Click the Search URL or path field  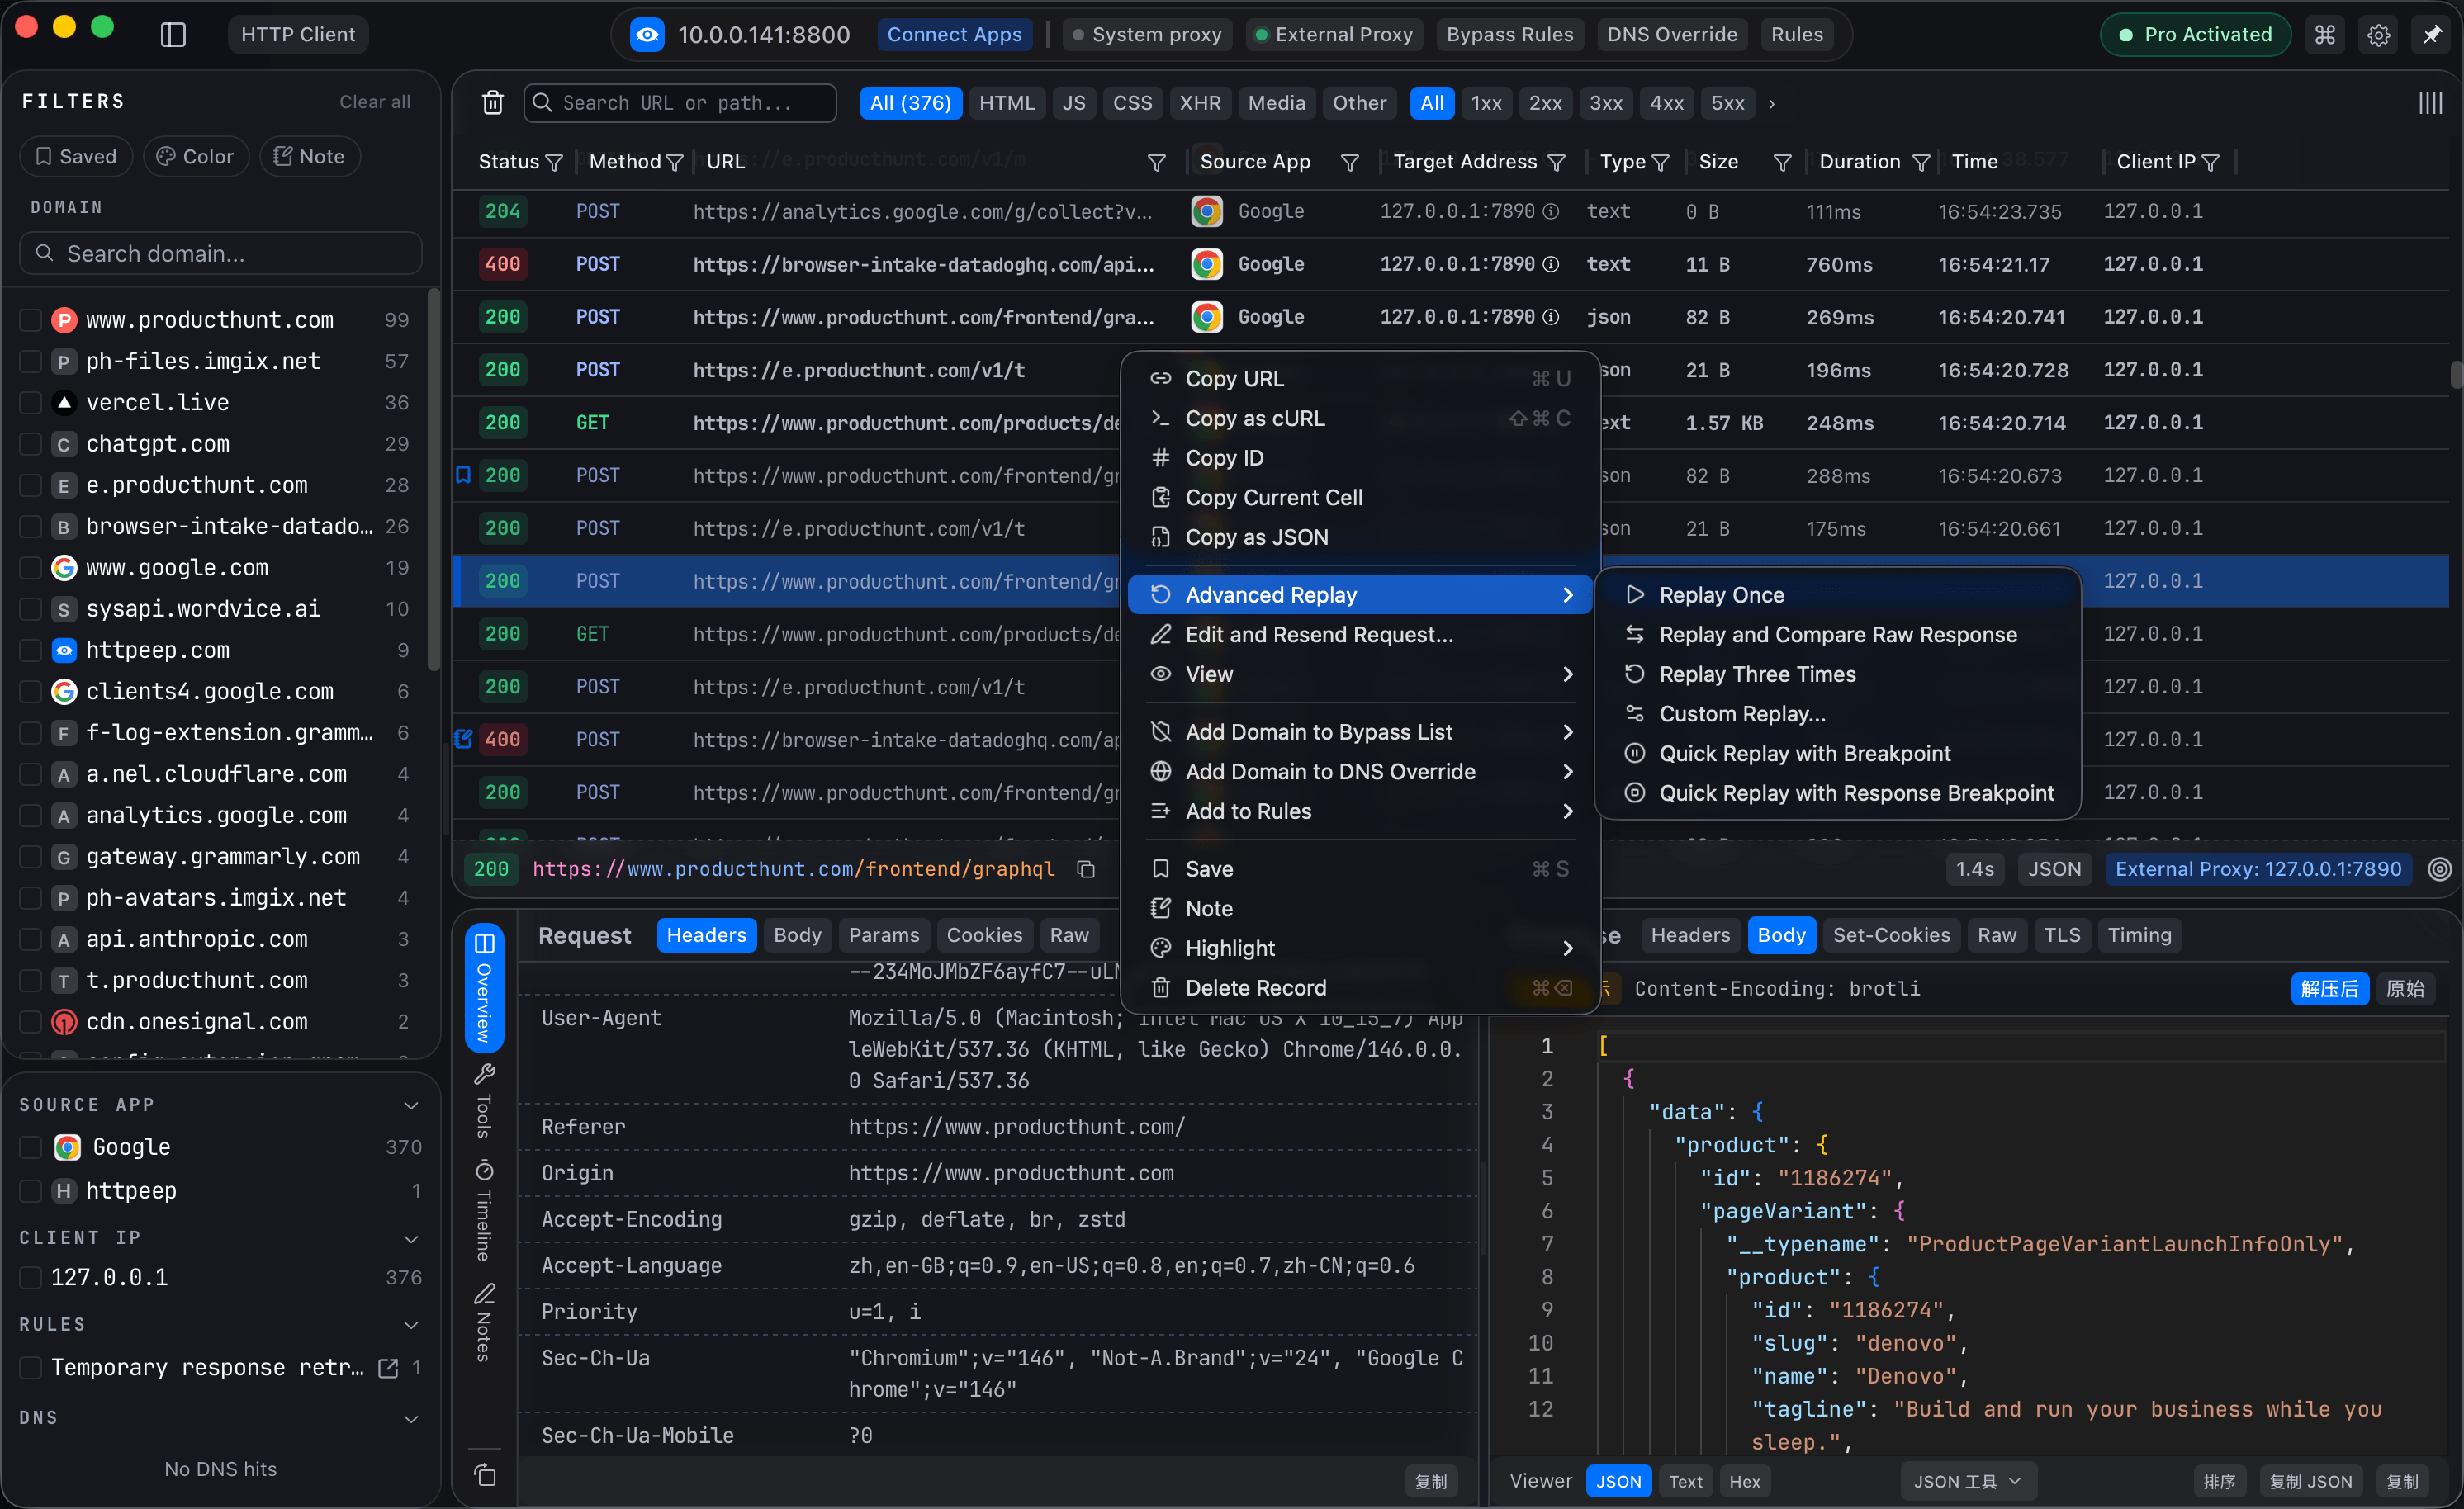(680, 103)
